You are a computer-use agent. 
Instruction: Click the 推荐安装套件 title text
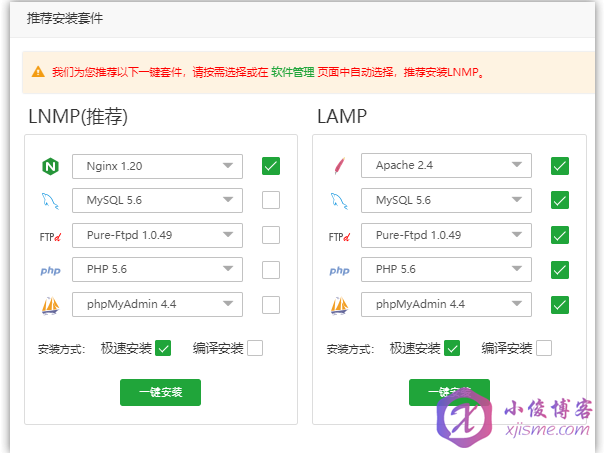[x=65, y=18]
